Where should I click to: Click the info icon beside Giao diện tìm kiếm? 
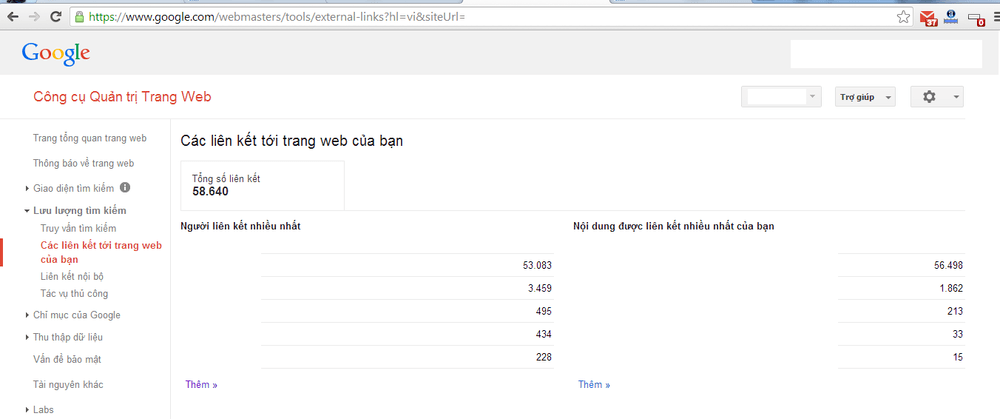[x=125, y=187]
